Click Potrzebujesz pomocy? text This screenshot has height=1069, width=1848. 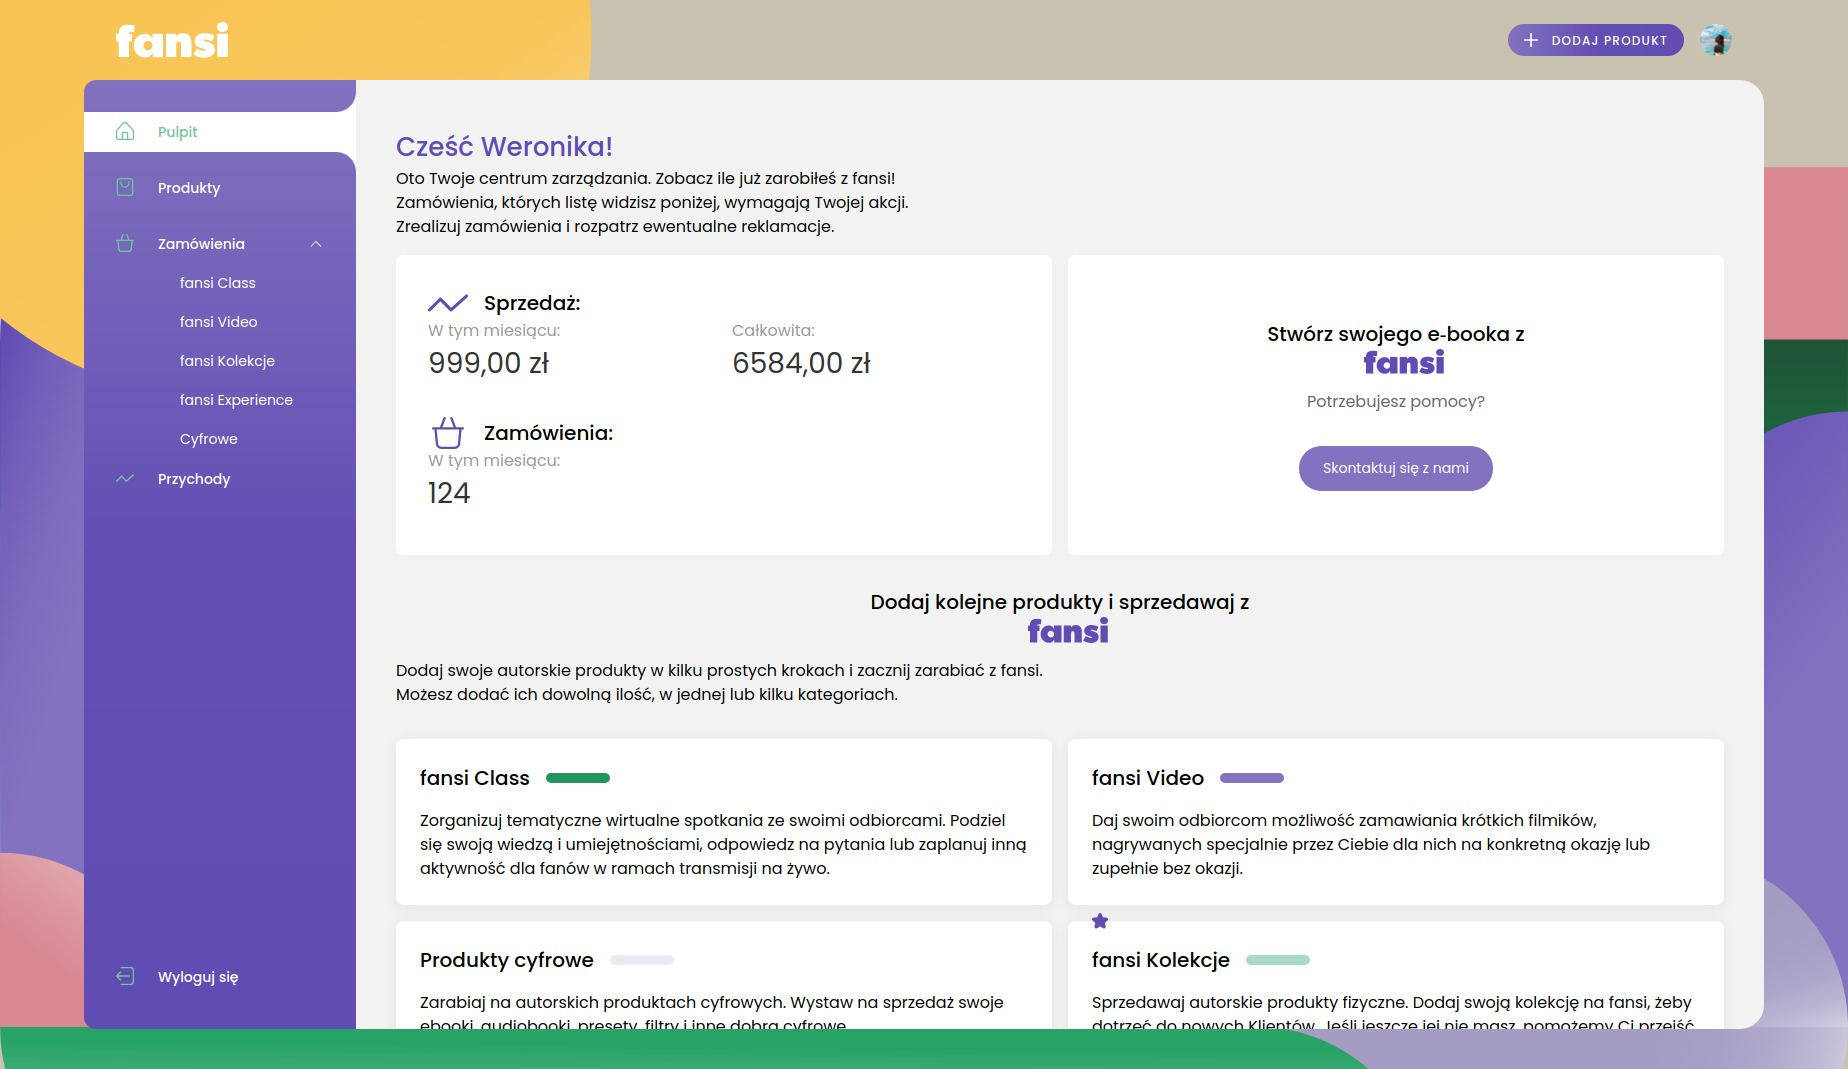tap(1396, 401)
